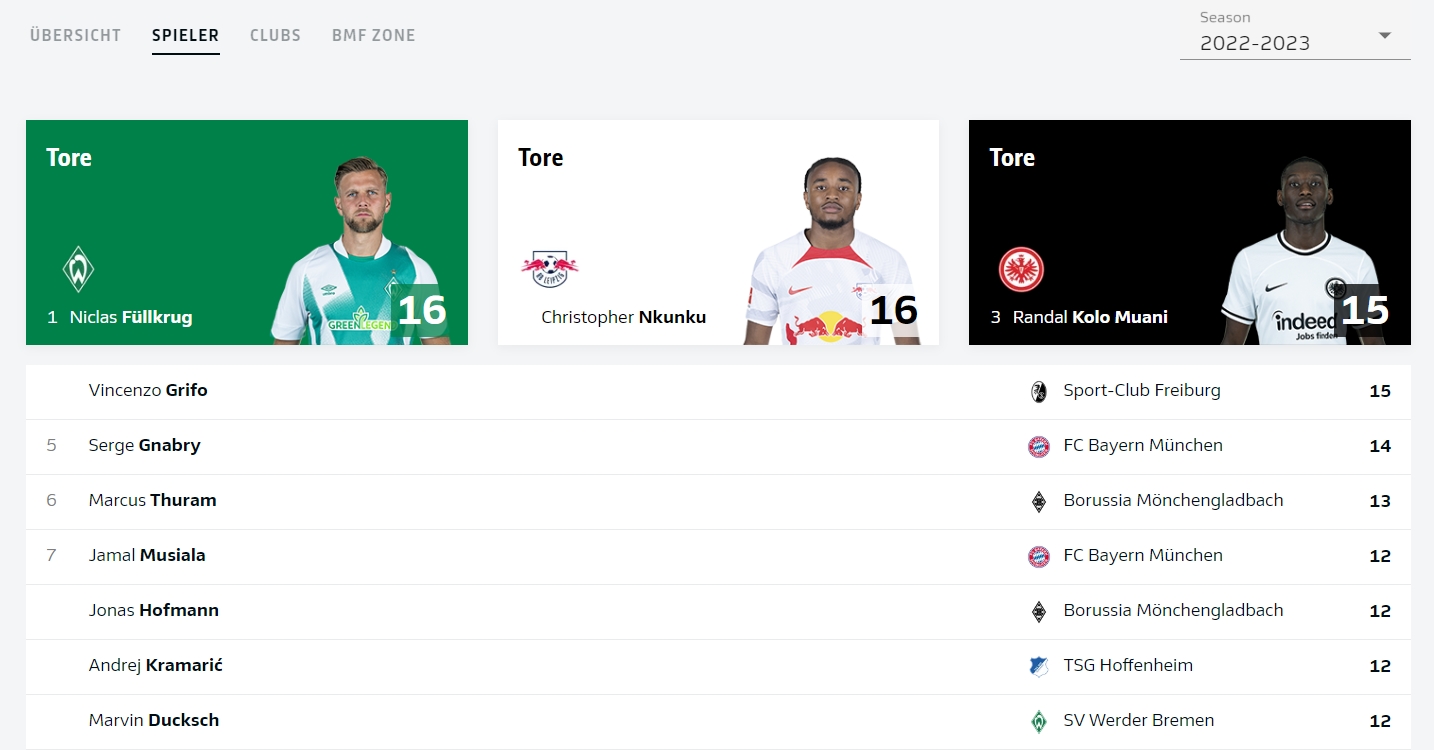The height and width of the screenshot is (750, 1434).
Task: Open Marcus Thuram's player profile
Action: point(152,500)
